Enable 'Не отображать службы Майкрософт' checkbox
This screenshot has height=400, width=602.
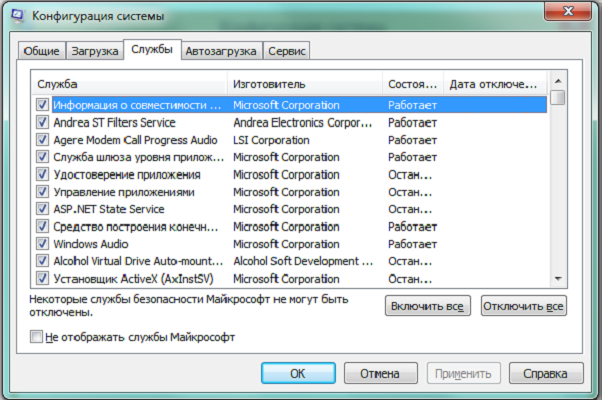pos(38,338)
